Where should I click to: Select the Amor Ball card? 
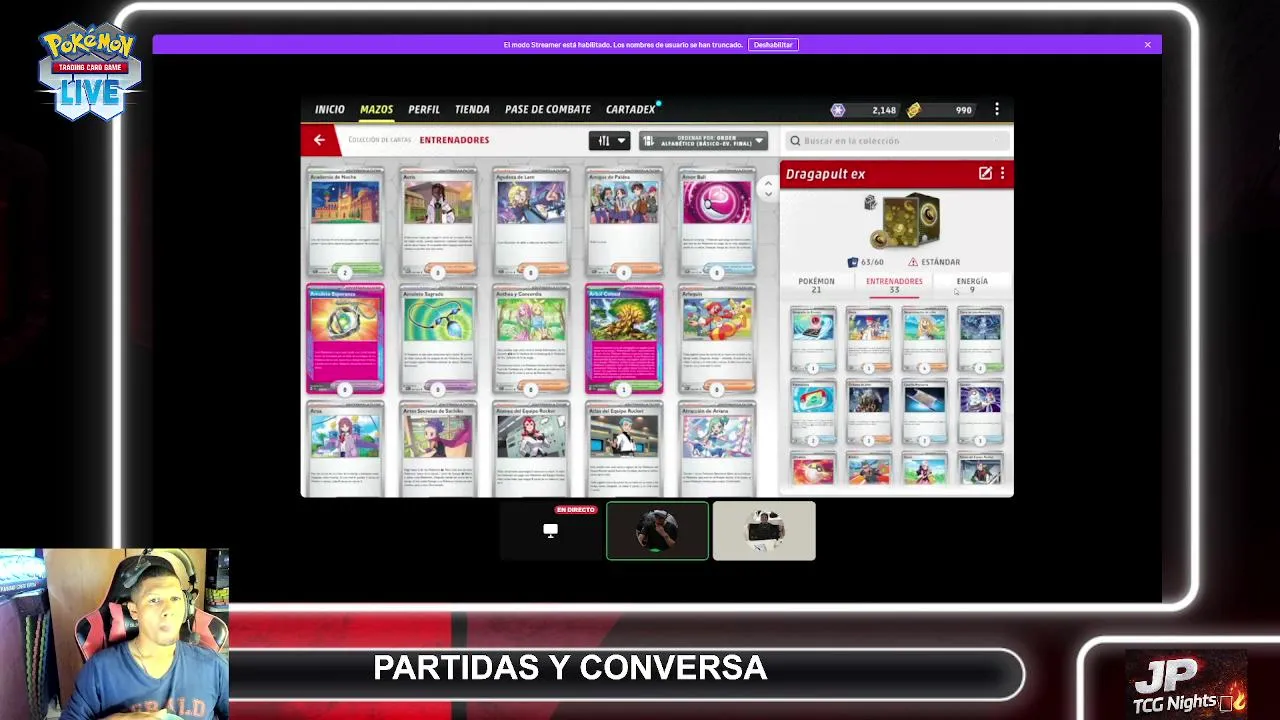pos(717,222)
